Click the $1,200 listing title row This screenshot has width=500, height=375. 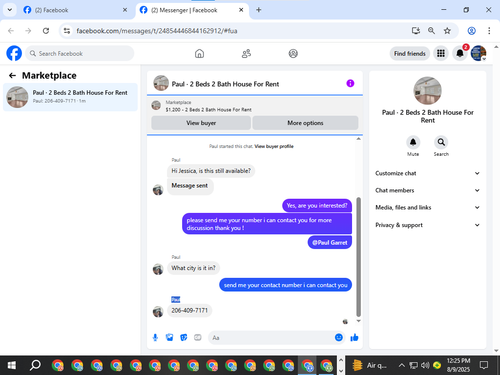pos(208,110)
